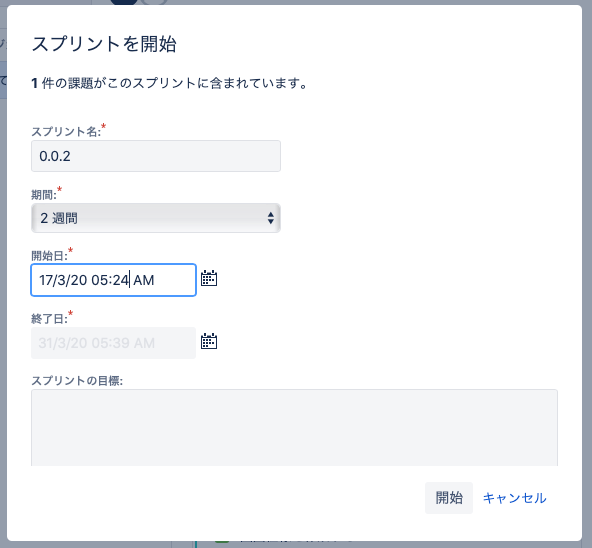Click the スプリント名 label
This screenshot has width=592, height=548.
(x=66, y=131)
